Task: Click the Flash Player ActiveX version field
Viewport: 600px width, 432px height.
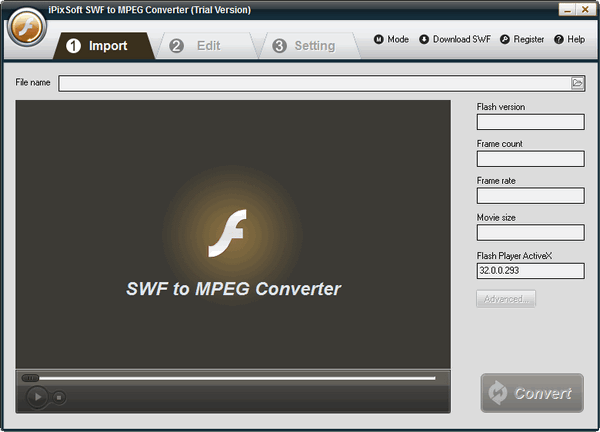Action: click(530, 271)
